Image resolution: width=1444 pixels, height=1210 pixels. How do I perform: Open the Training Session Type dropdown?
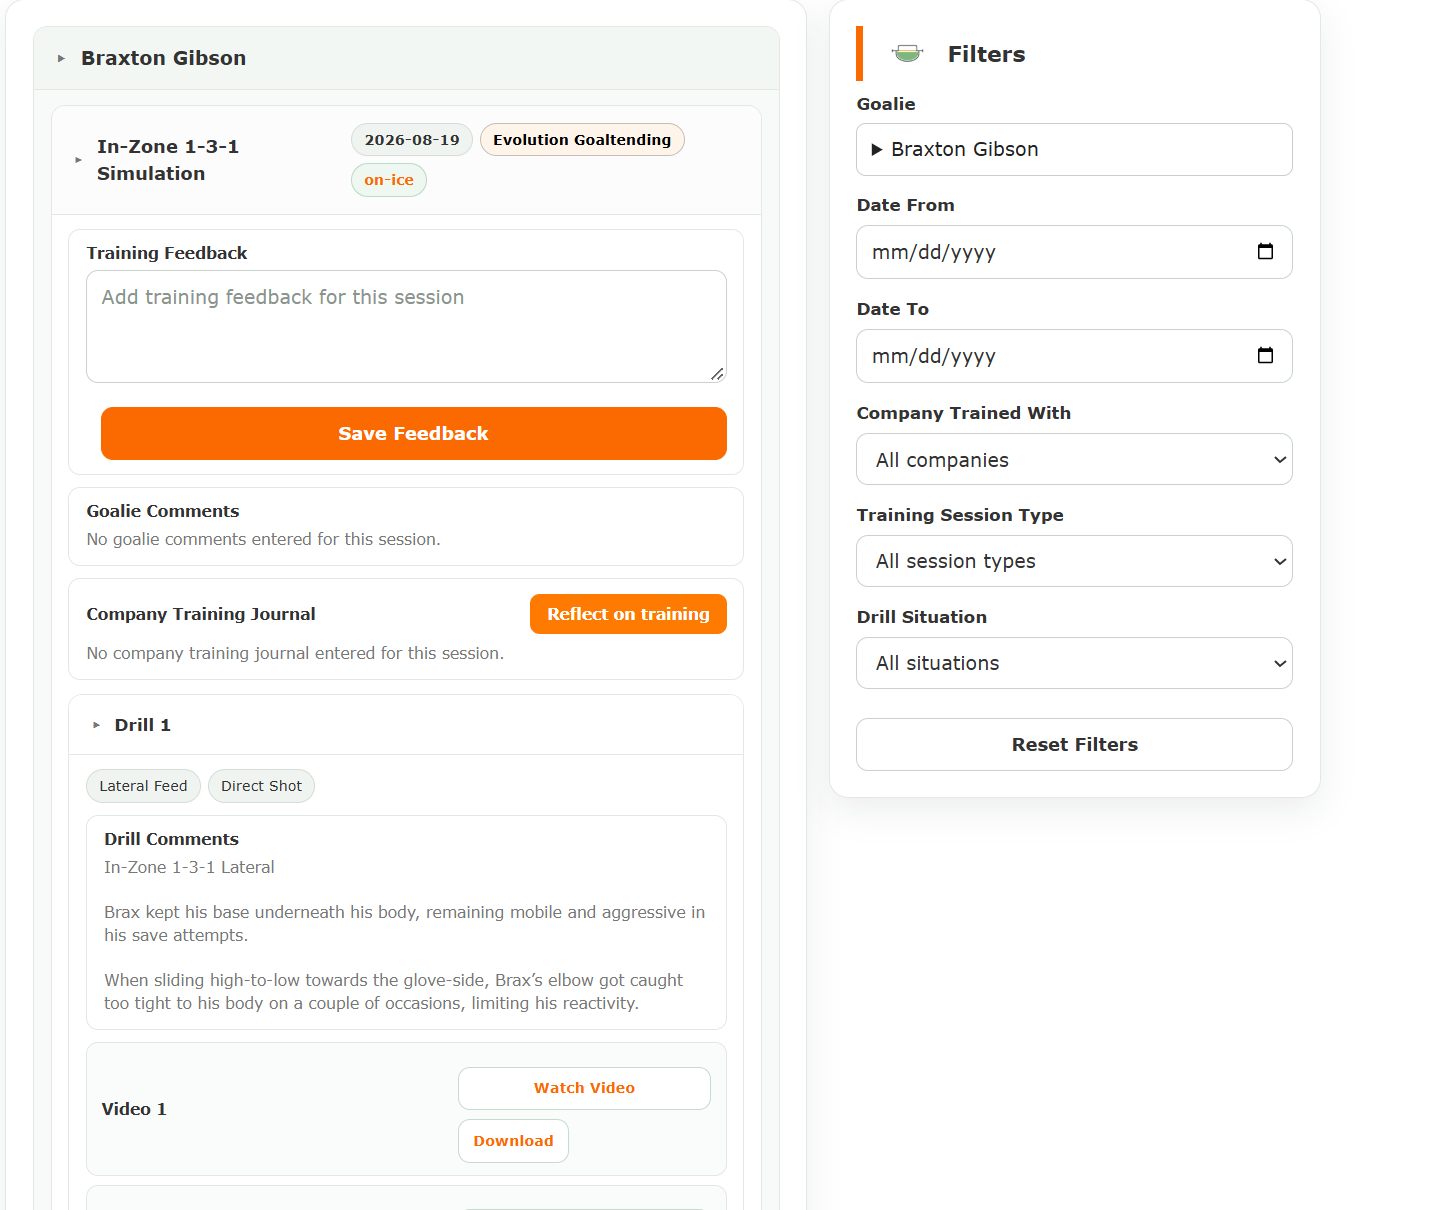tap(1074, 561)
